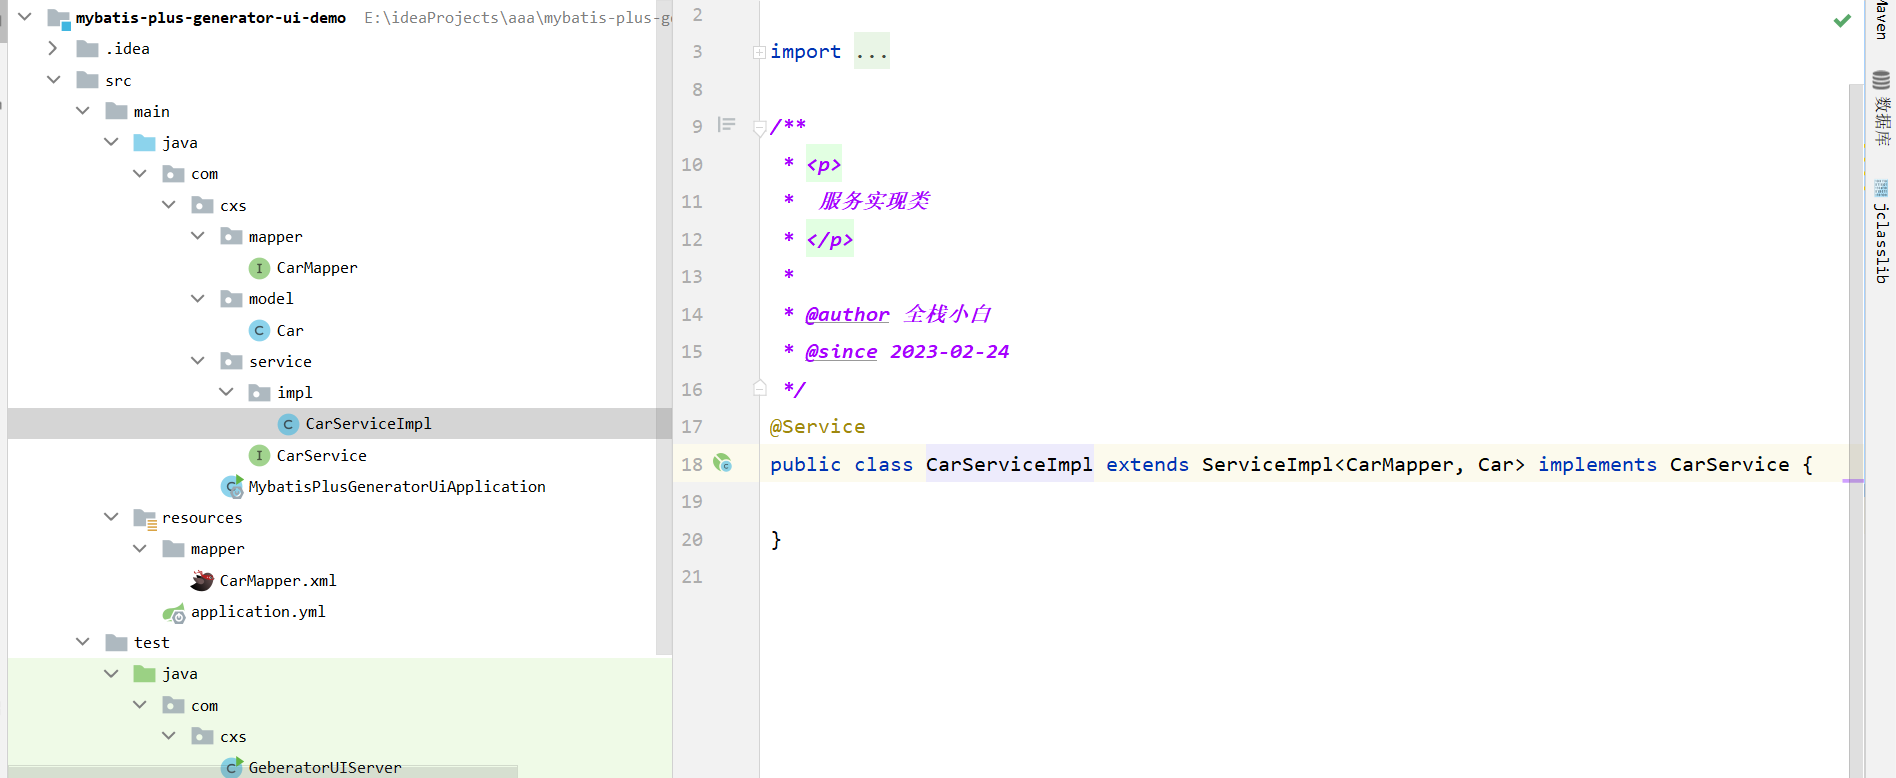Screen dimensions: 1896x778
Task: Click the MybatisPlusGeneratorUiApplication class icon
Action: pos(232,487)
